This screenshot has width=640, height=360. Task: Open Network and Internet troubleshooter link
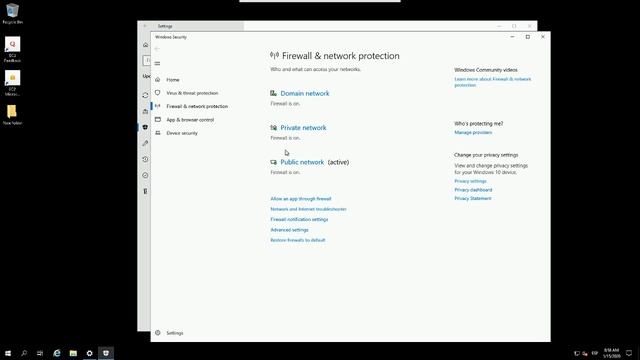tap(308, 209)
